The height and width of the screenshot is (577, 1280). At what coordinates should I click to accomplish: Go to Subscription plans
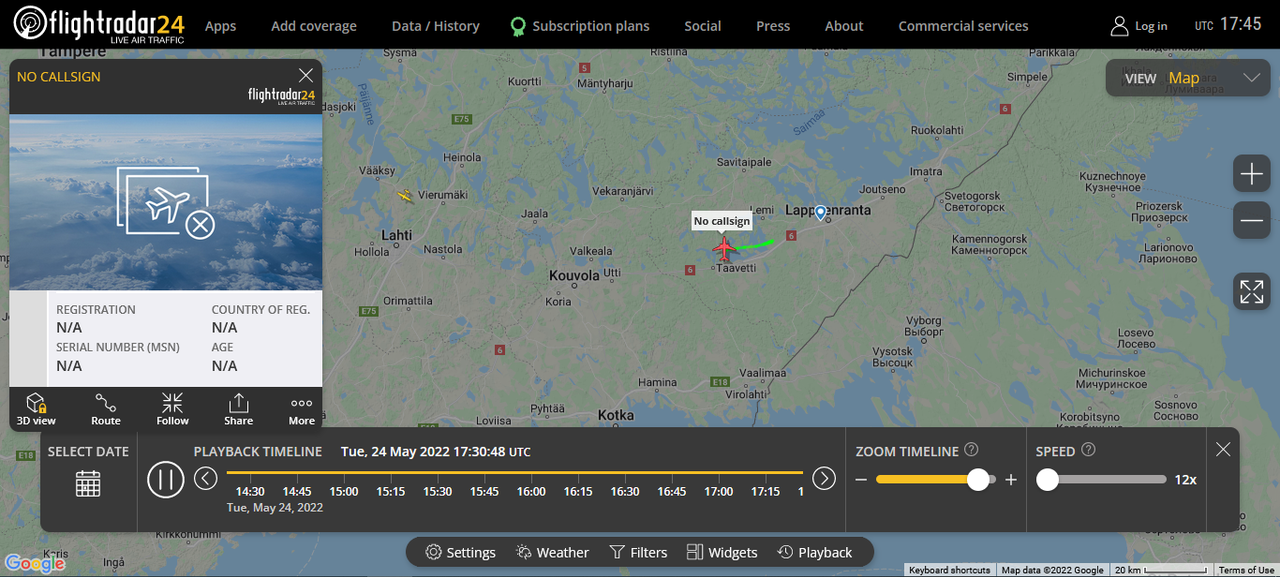579,26
